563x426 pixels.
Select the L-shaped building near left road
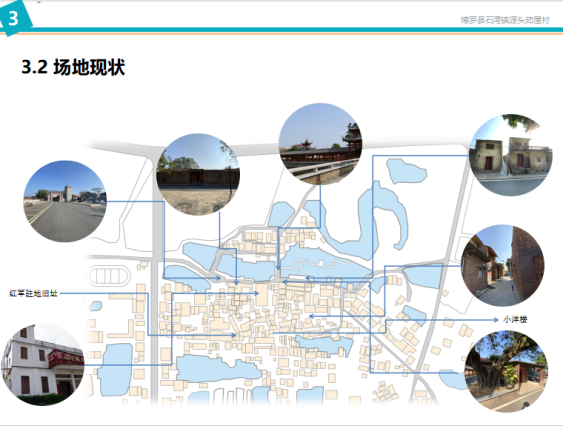[123, 329]
